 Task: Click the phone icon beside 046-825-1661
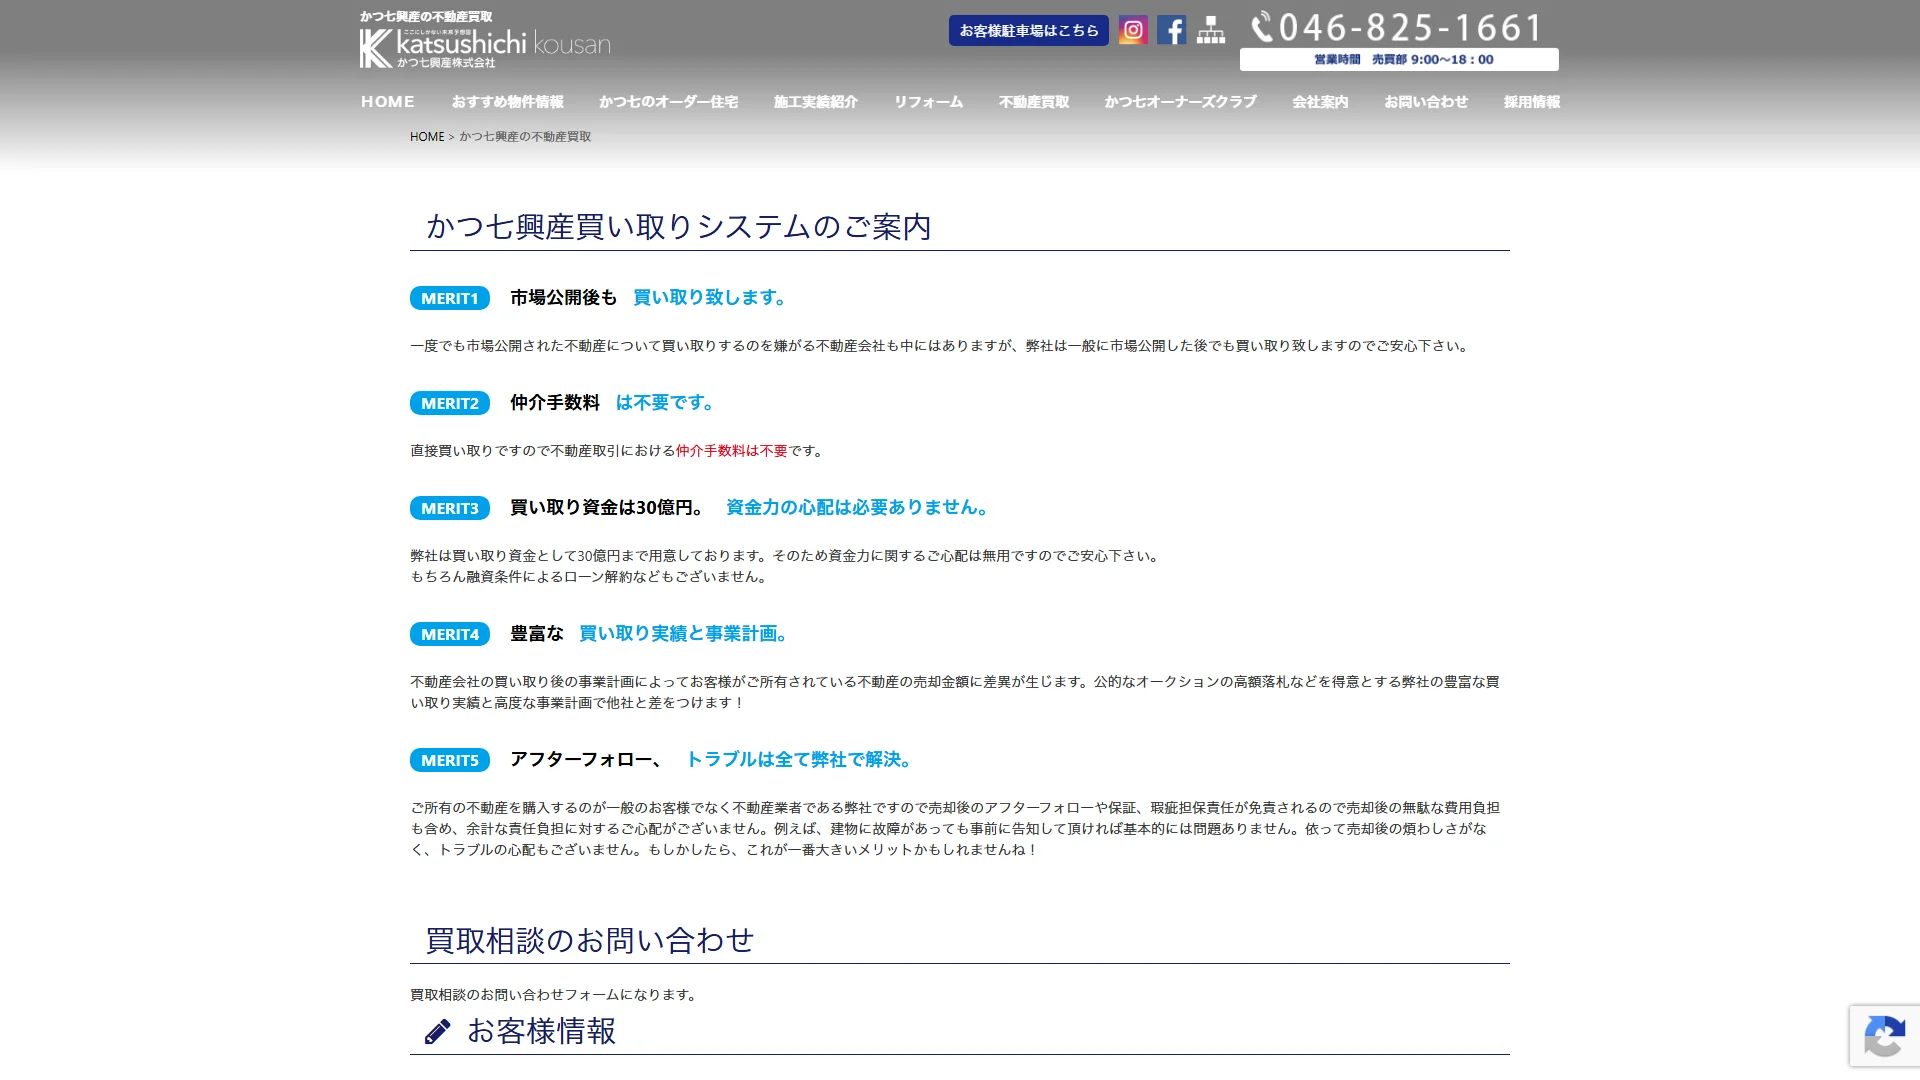1262,27
